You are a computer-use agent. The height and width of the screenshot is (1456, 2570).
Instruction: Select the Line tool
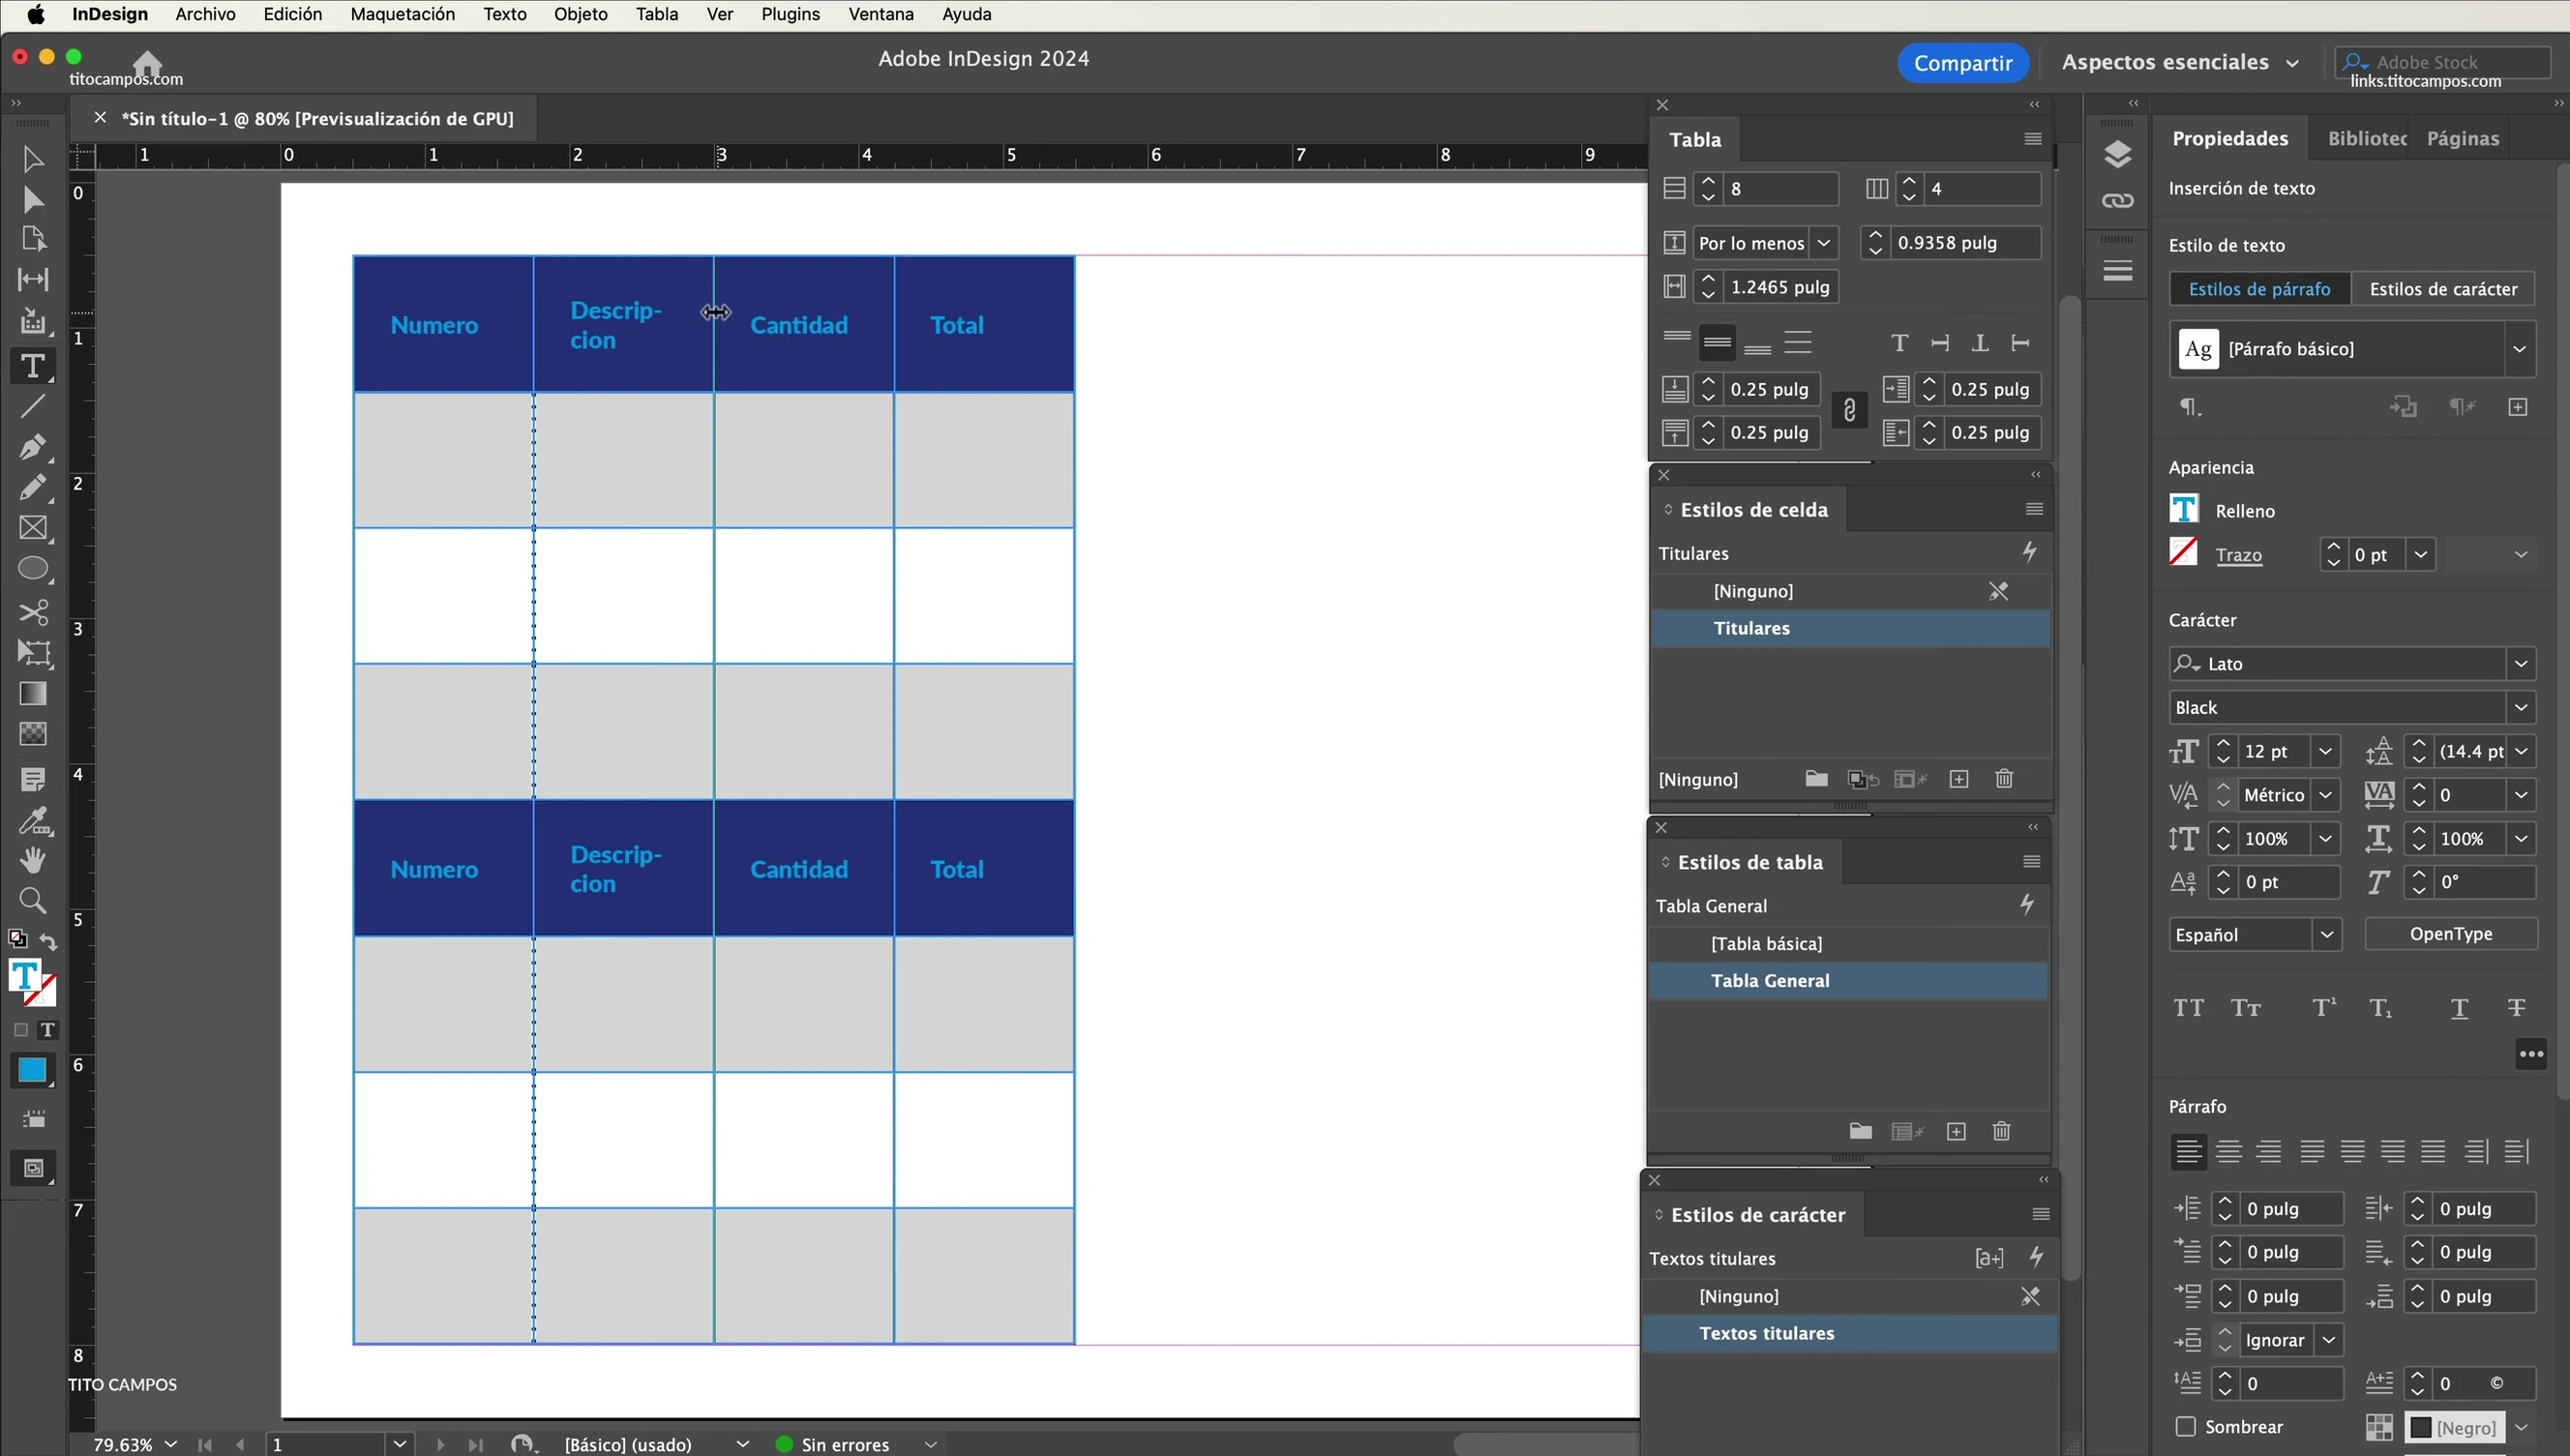click(x=32, y=406)
